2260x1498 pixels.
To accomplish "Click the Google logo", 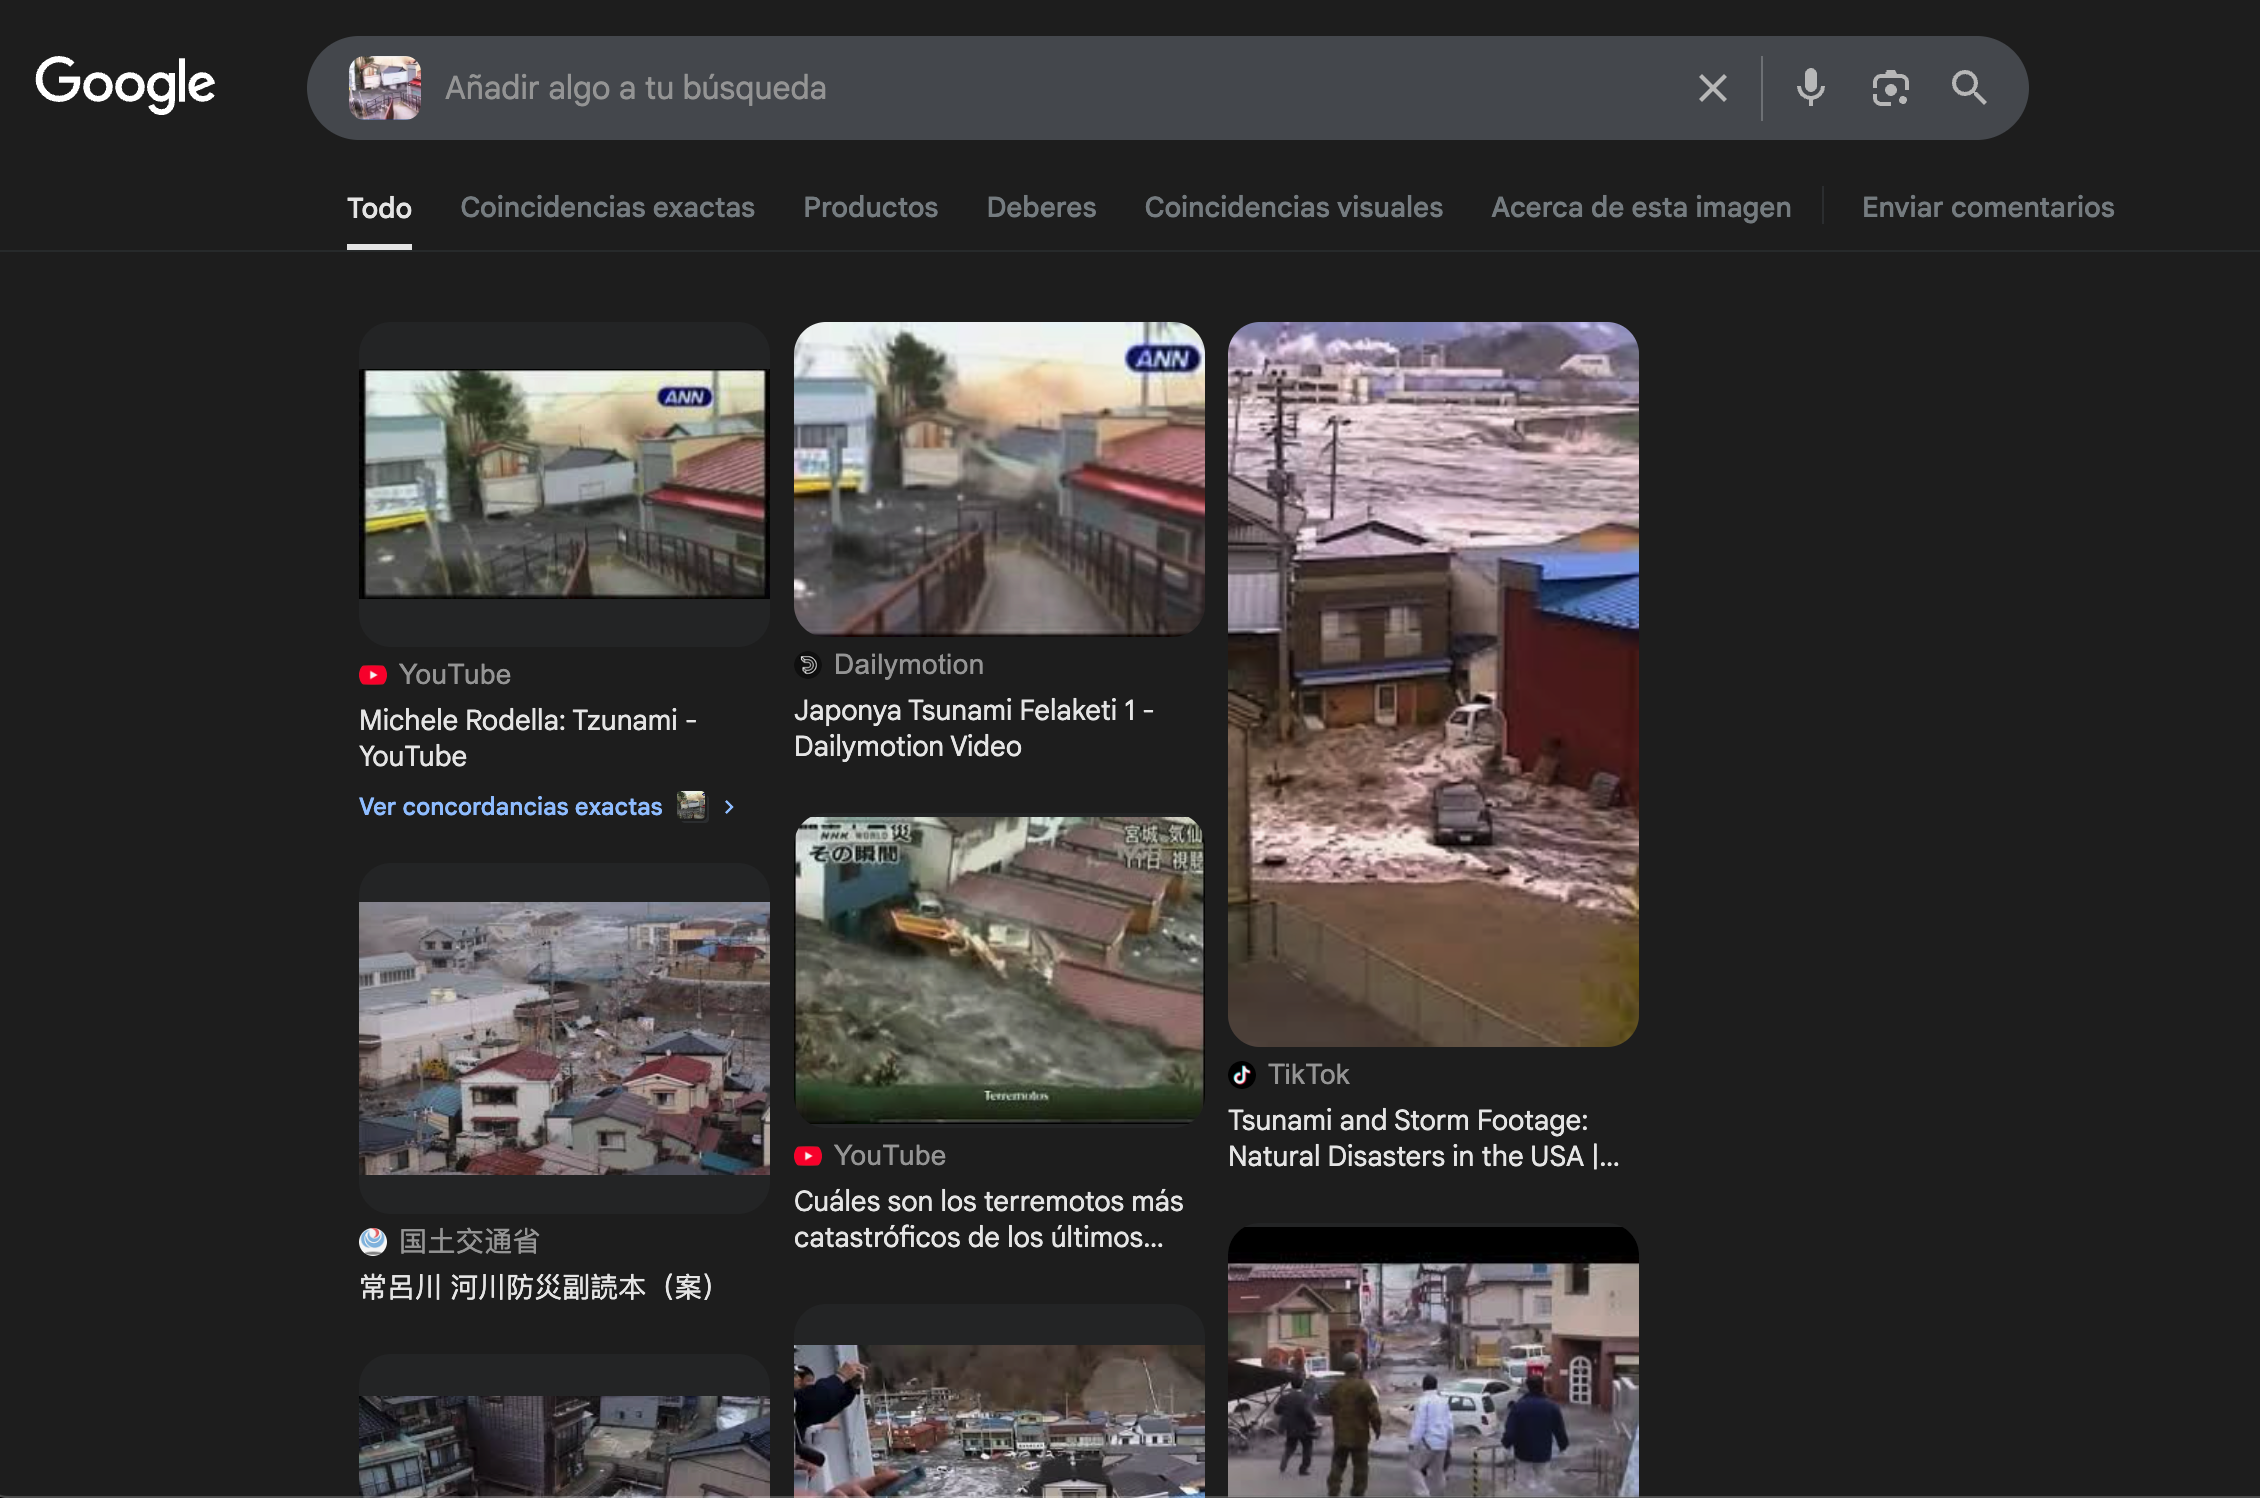I will (125, 85).
